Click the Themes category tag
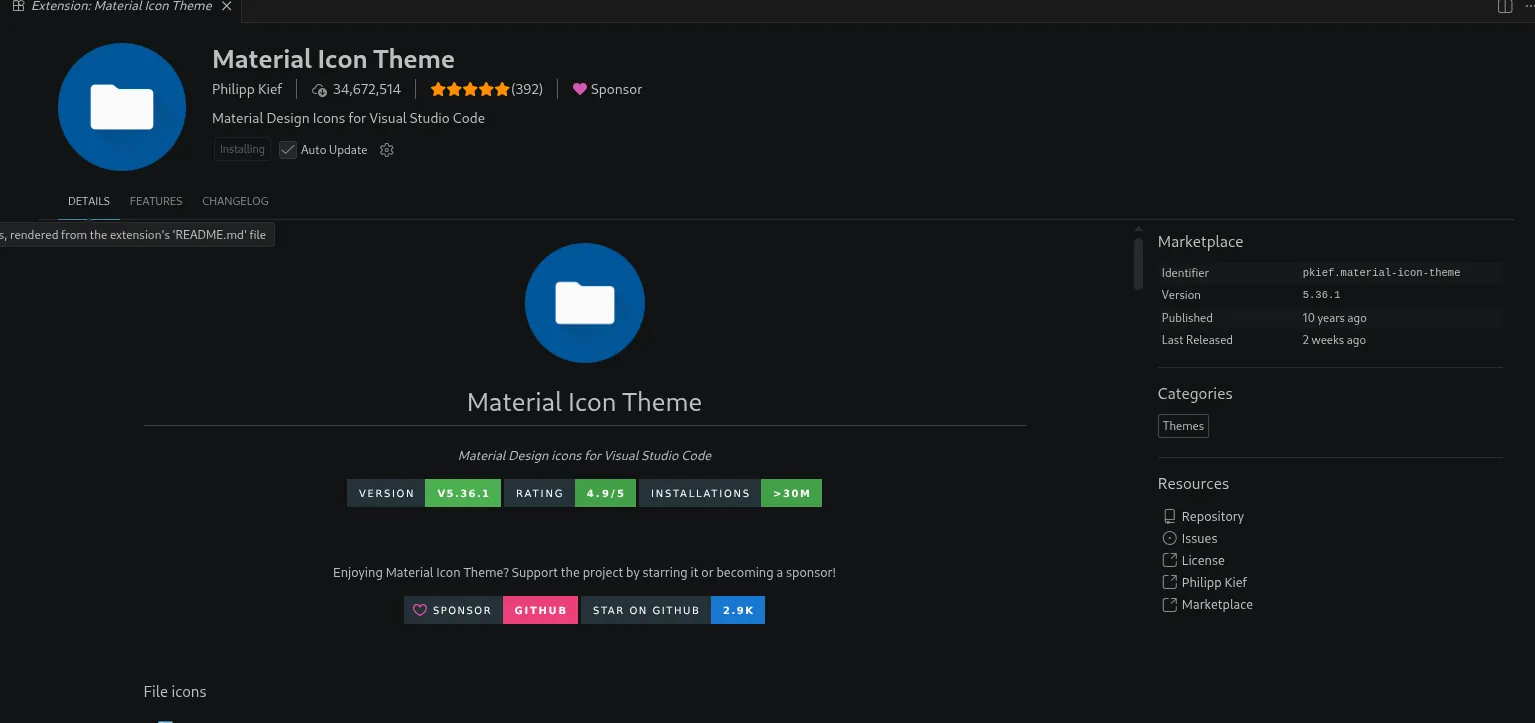1535x723 pixels. click(x=1183, y=426)
